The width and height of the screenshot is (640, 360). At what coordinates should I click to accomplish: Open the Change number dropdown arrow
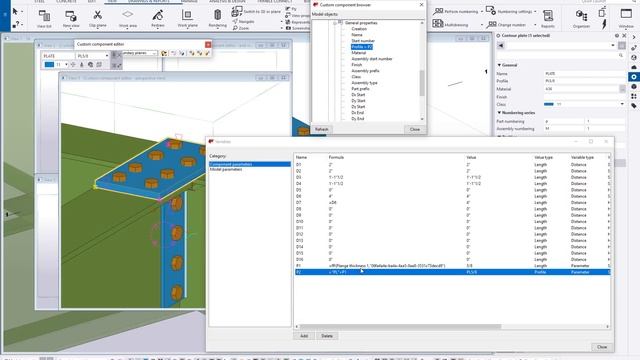[x=535, y=25]
